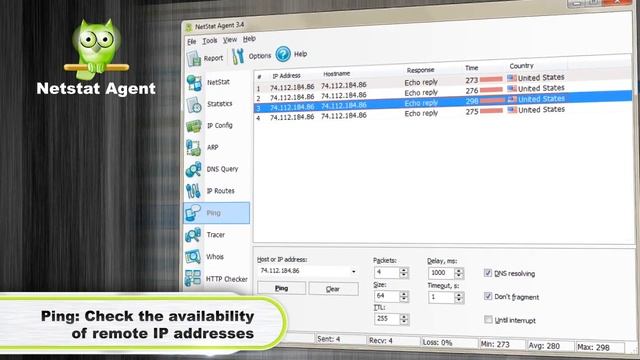
Task: Click the red time bar for 276
Action: [491, 89]
